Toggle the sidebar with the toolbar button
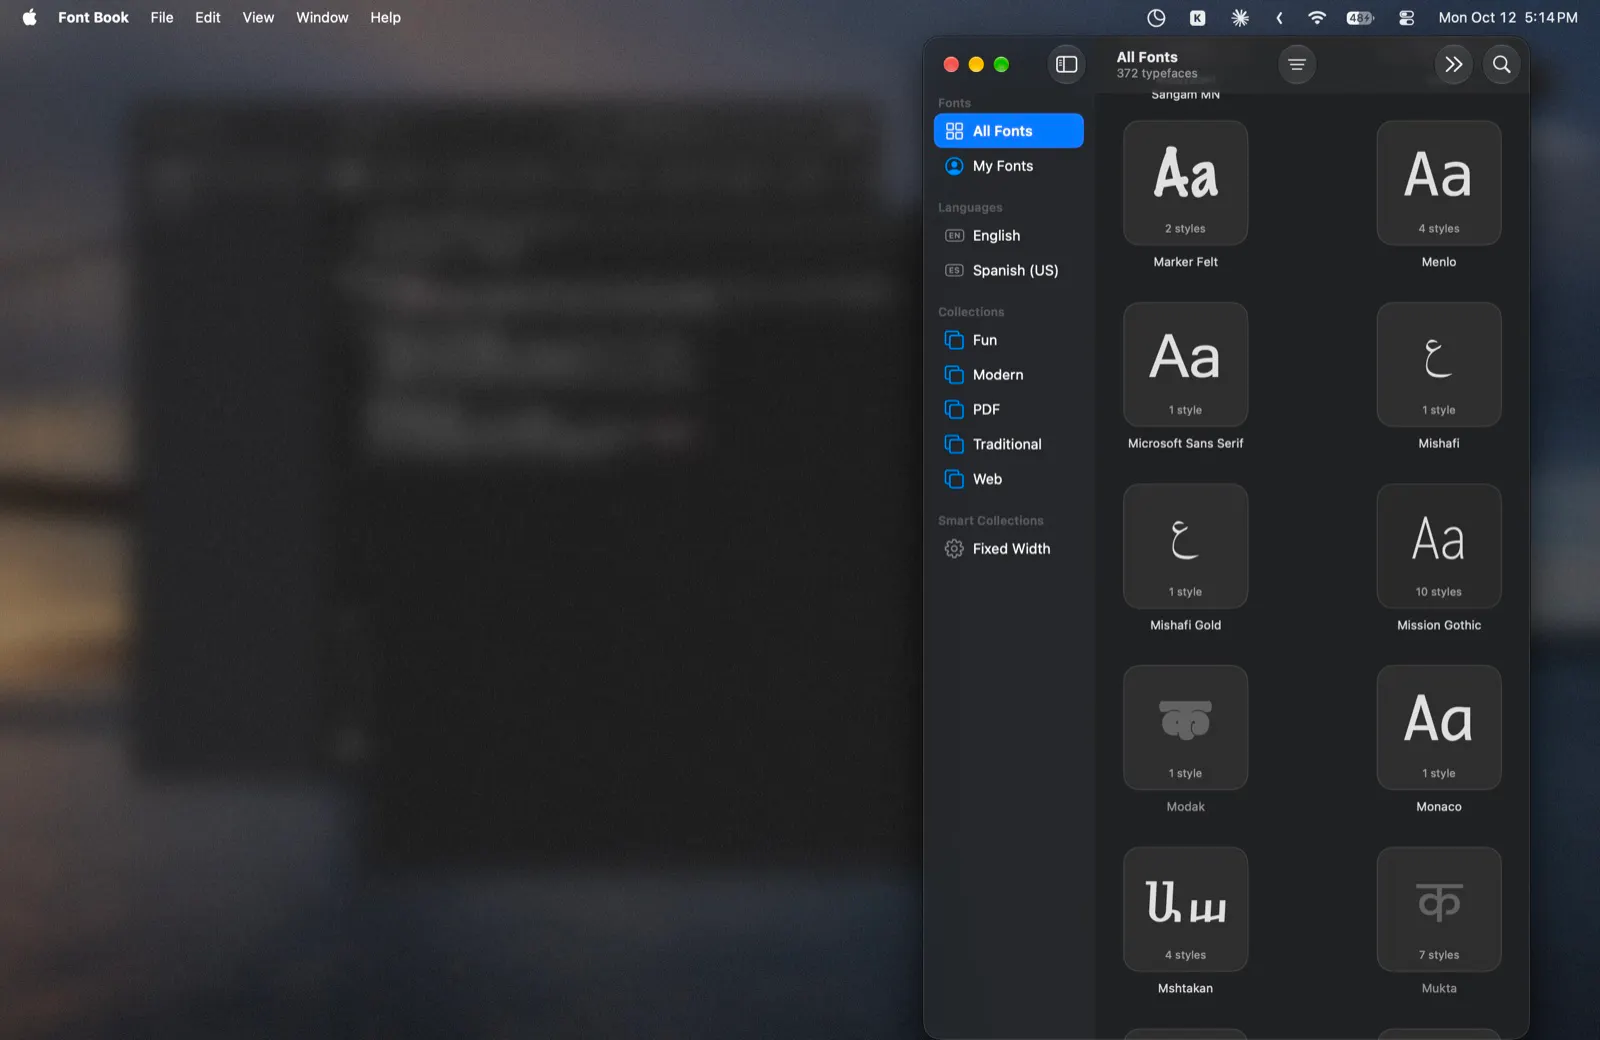 [1067, 64]
